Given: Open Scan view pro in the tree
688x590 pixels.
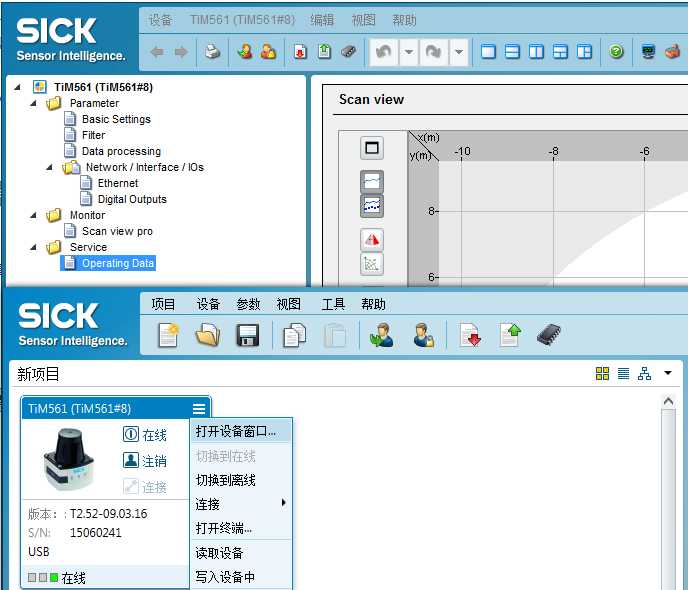Looking at the screenshot, I should coord(118,231).
